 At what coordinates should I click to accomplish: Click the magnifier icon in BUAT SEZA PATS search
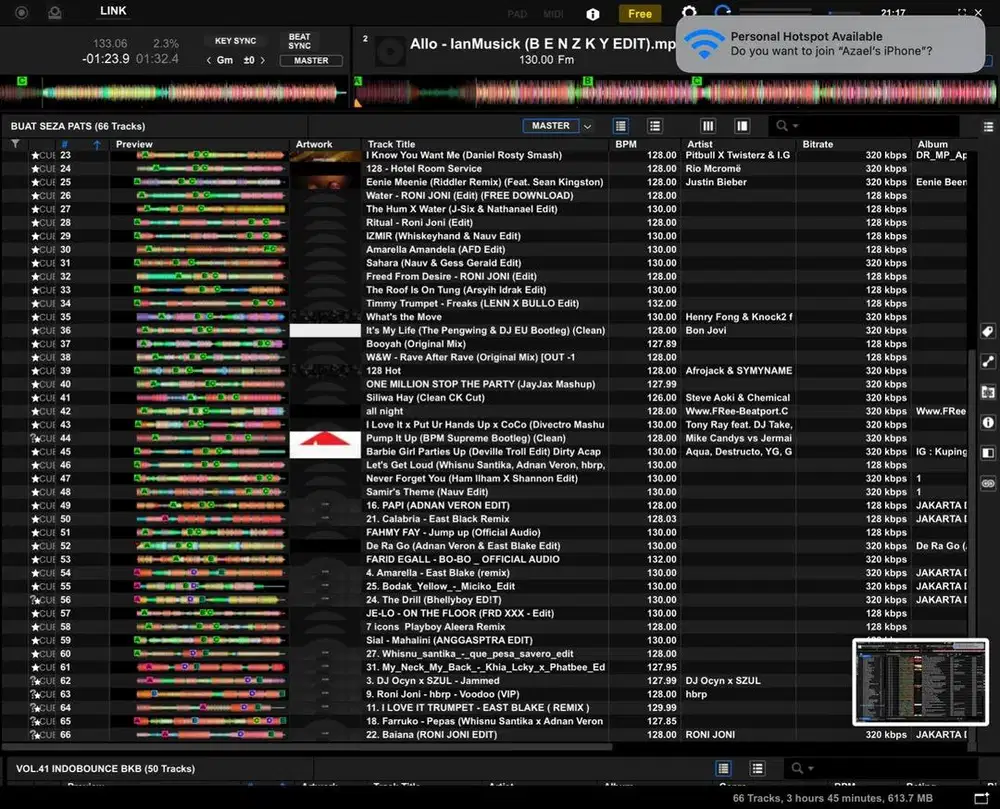(782, 126)
